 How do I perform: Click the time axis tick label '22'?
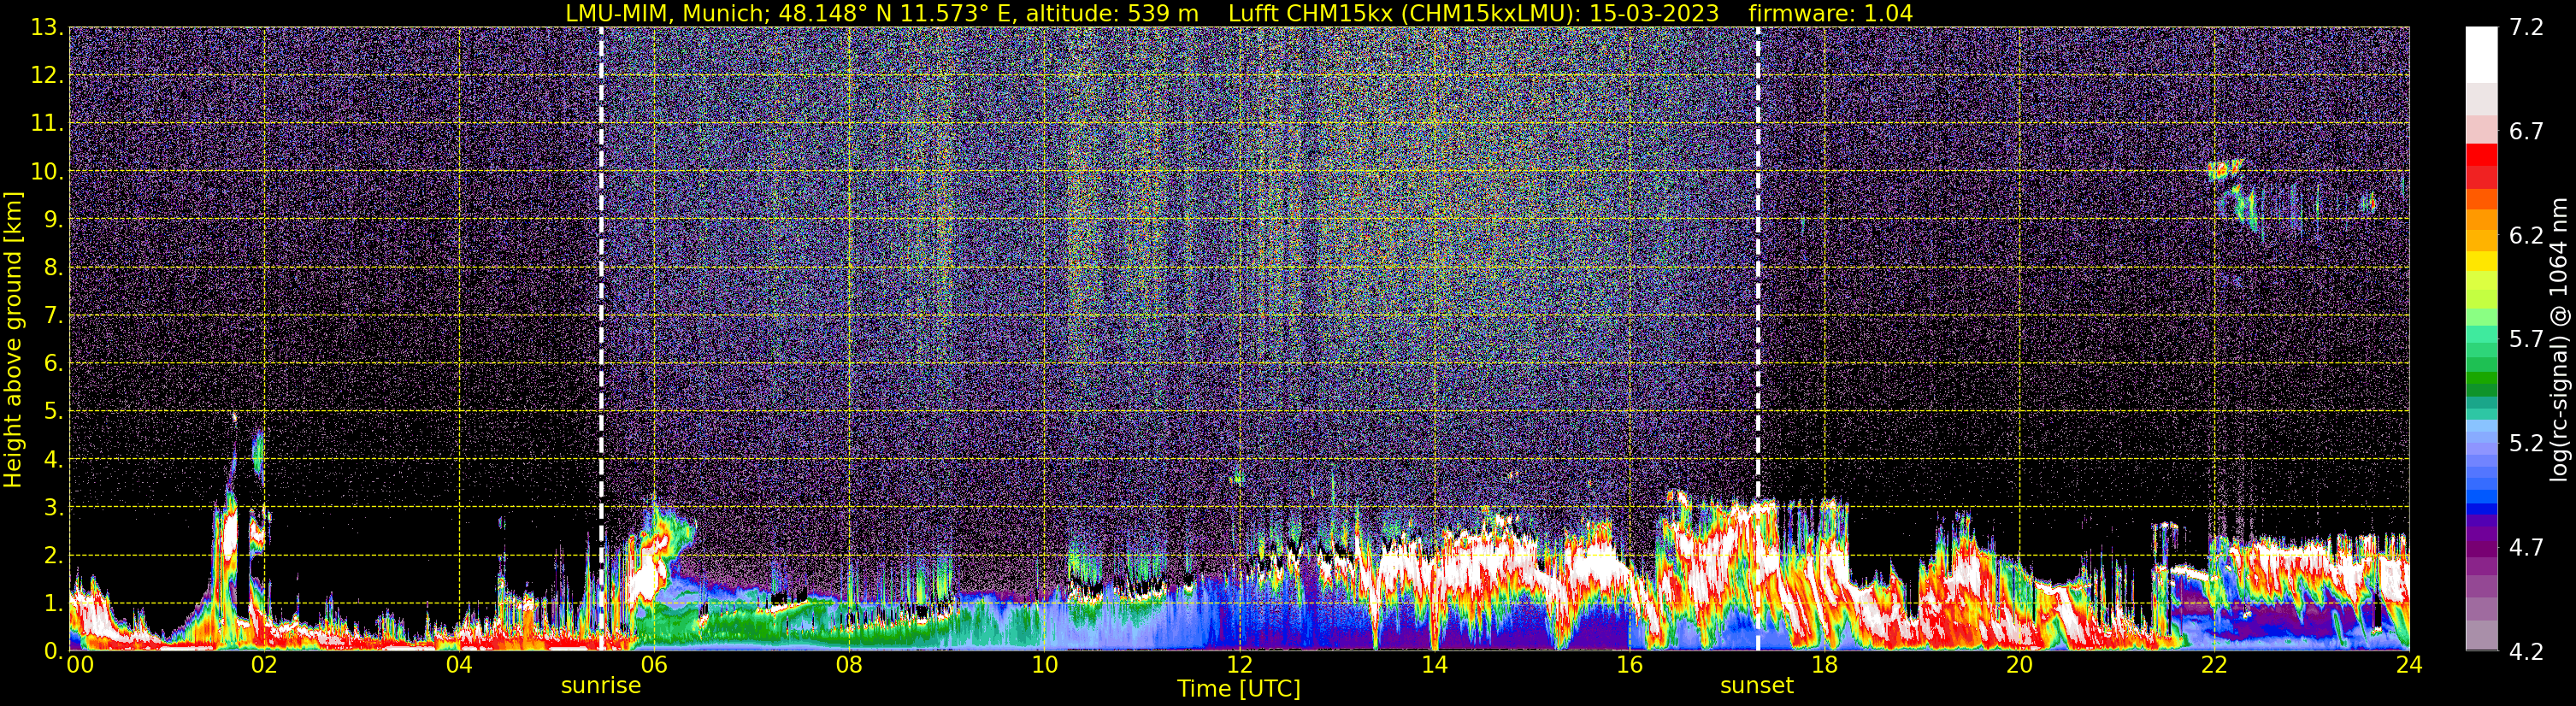tap(2214, 666)
